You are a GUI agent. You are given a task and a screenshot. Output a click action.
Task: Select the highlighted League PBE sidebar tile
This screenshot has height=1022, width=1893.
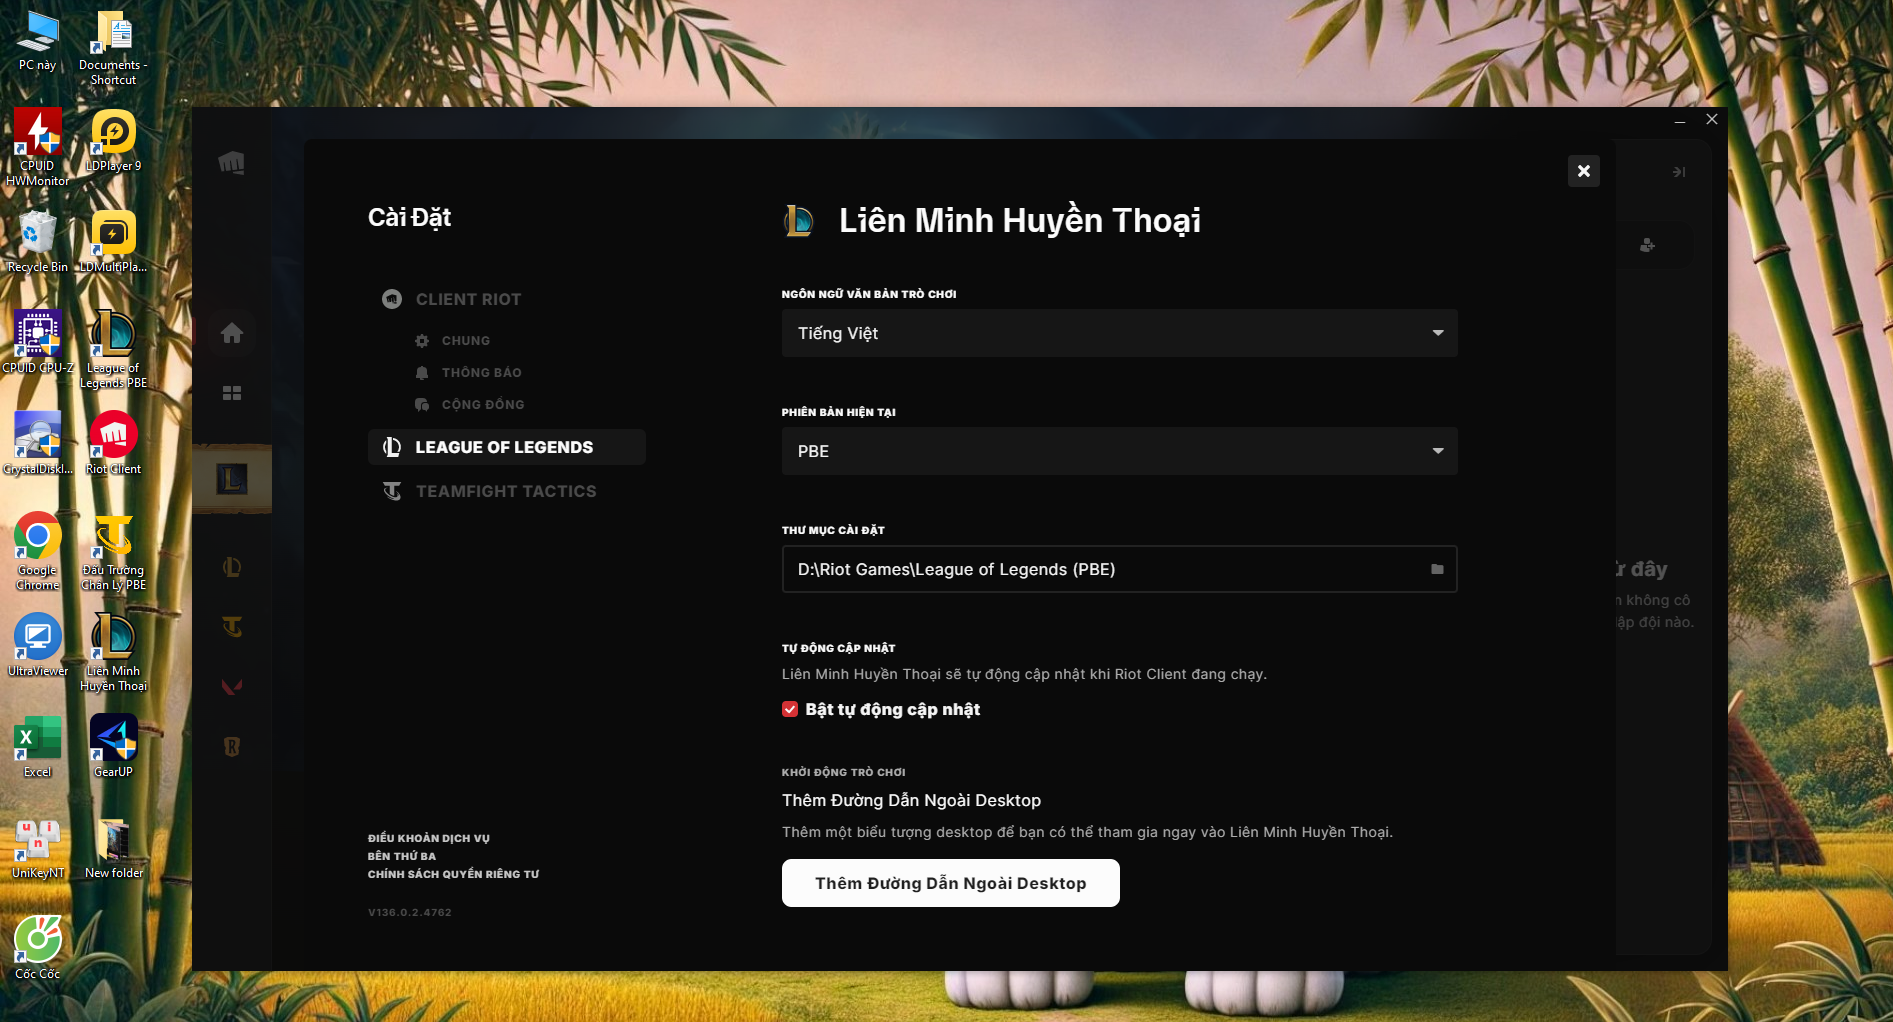(x=232, y=479)
